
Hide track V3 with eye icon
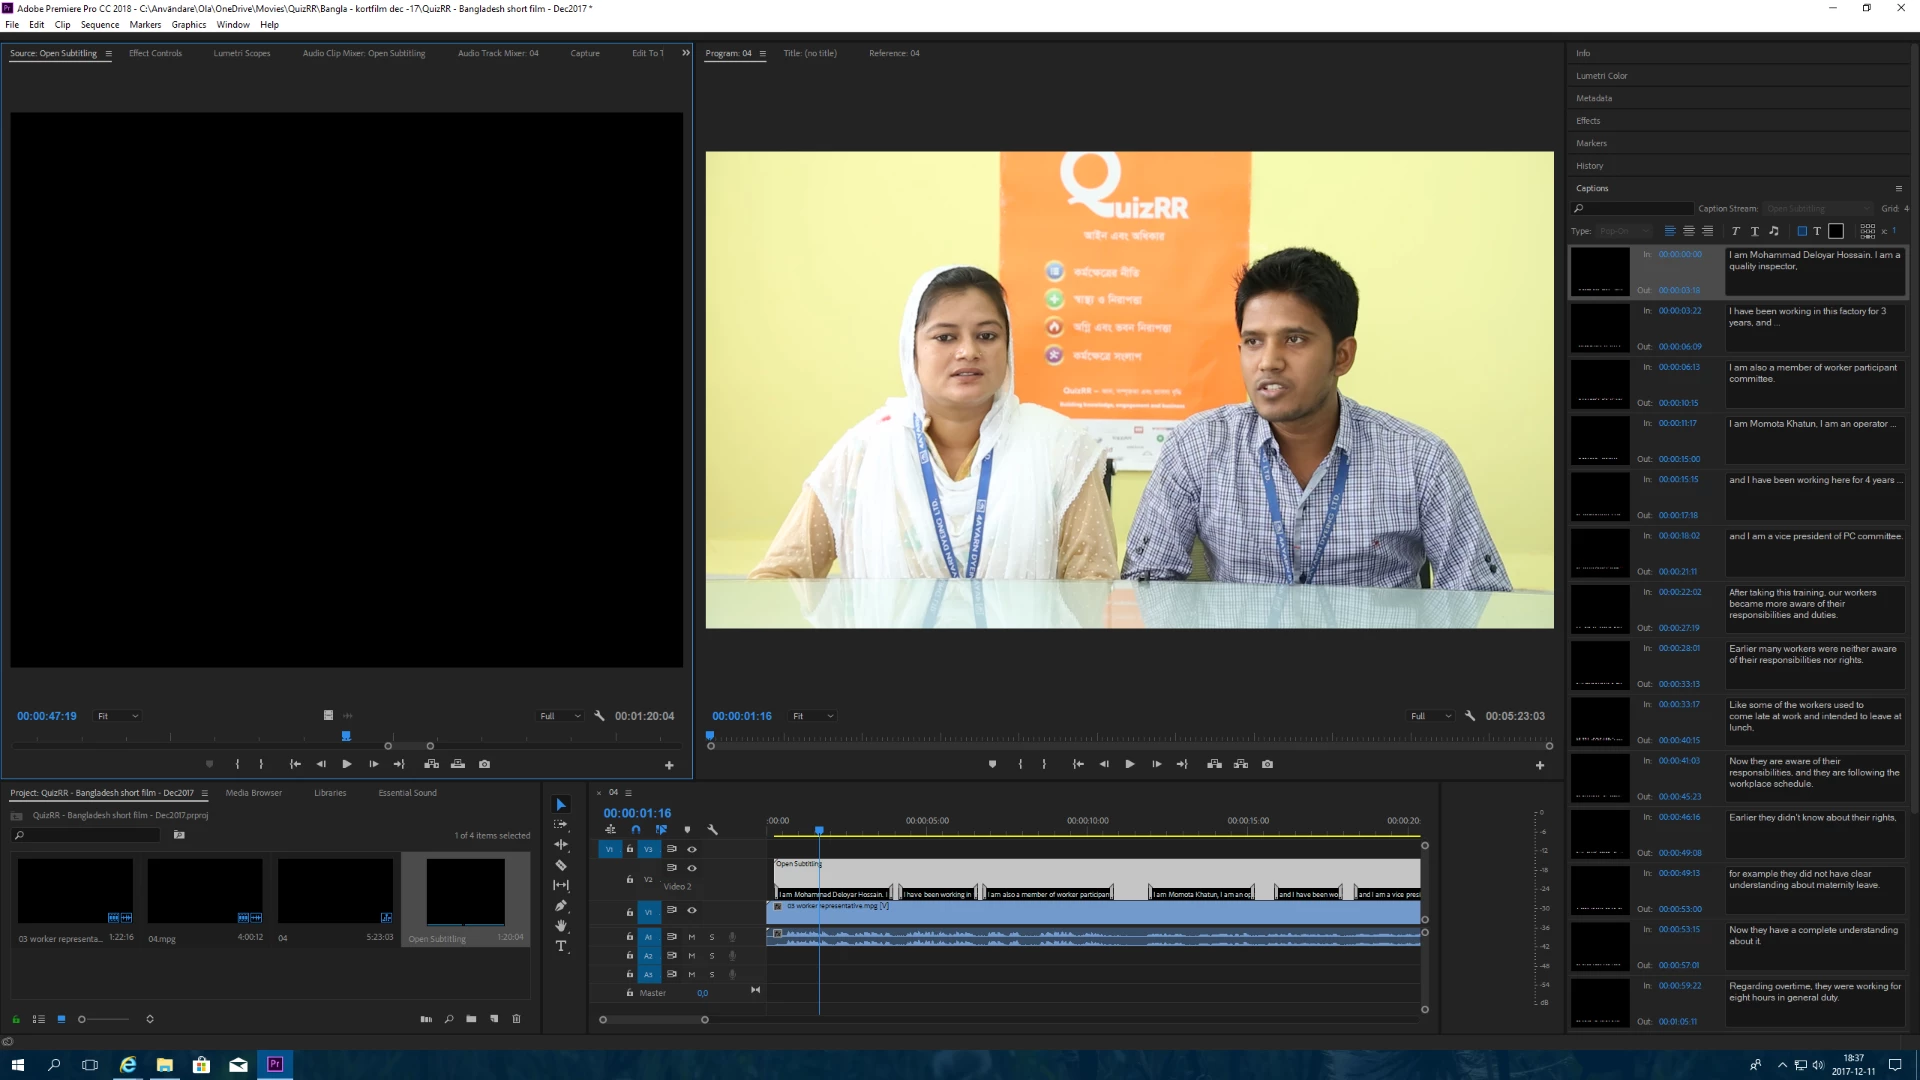[x=692, y=849]
